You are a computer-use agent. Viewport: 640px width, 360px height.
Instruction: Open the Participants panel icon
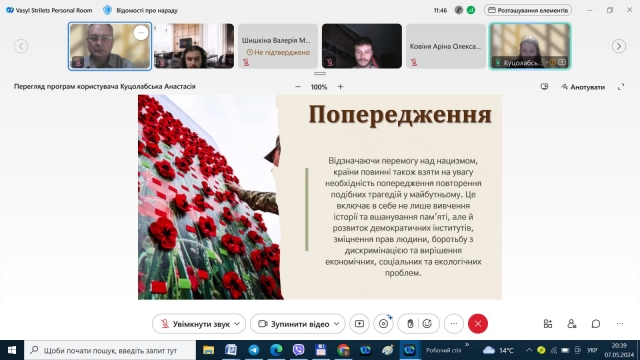[x=572, y=324]
